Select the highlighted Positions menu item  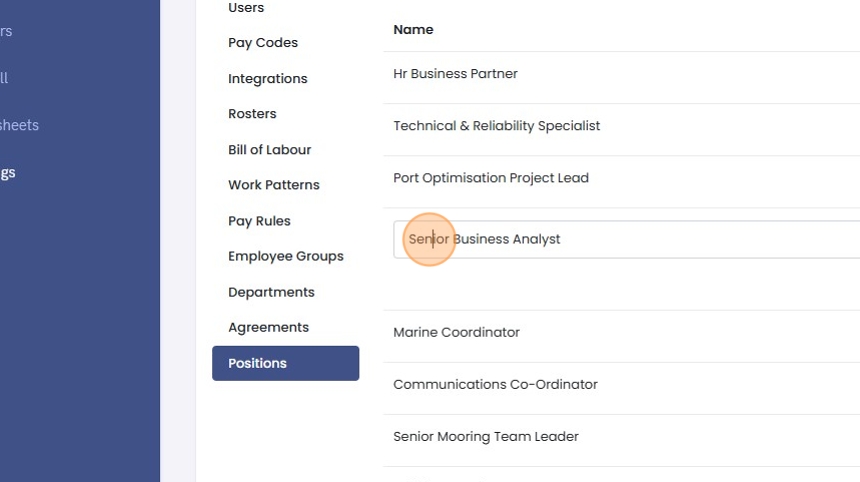click(x=285, y=363)
